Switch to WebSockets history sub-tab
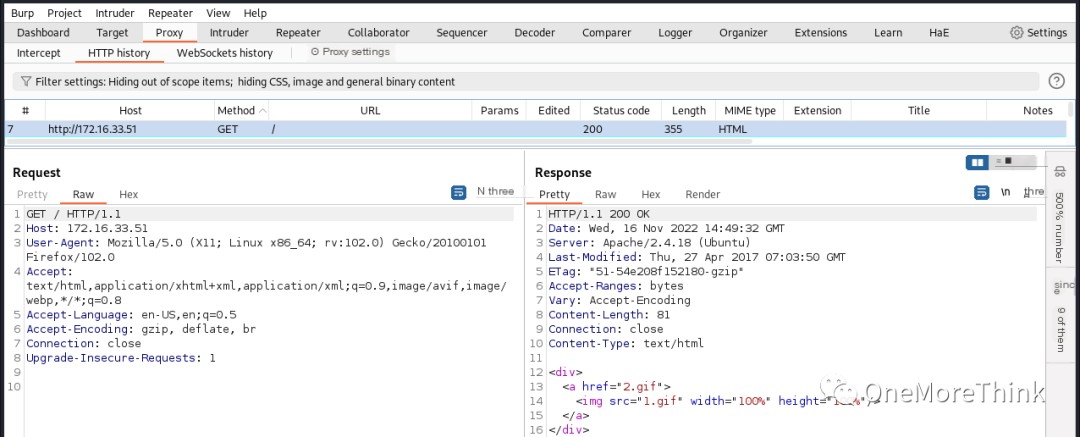This screenshot has height=437, width=1080. coord(225,52)
